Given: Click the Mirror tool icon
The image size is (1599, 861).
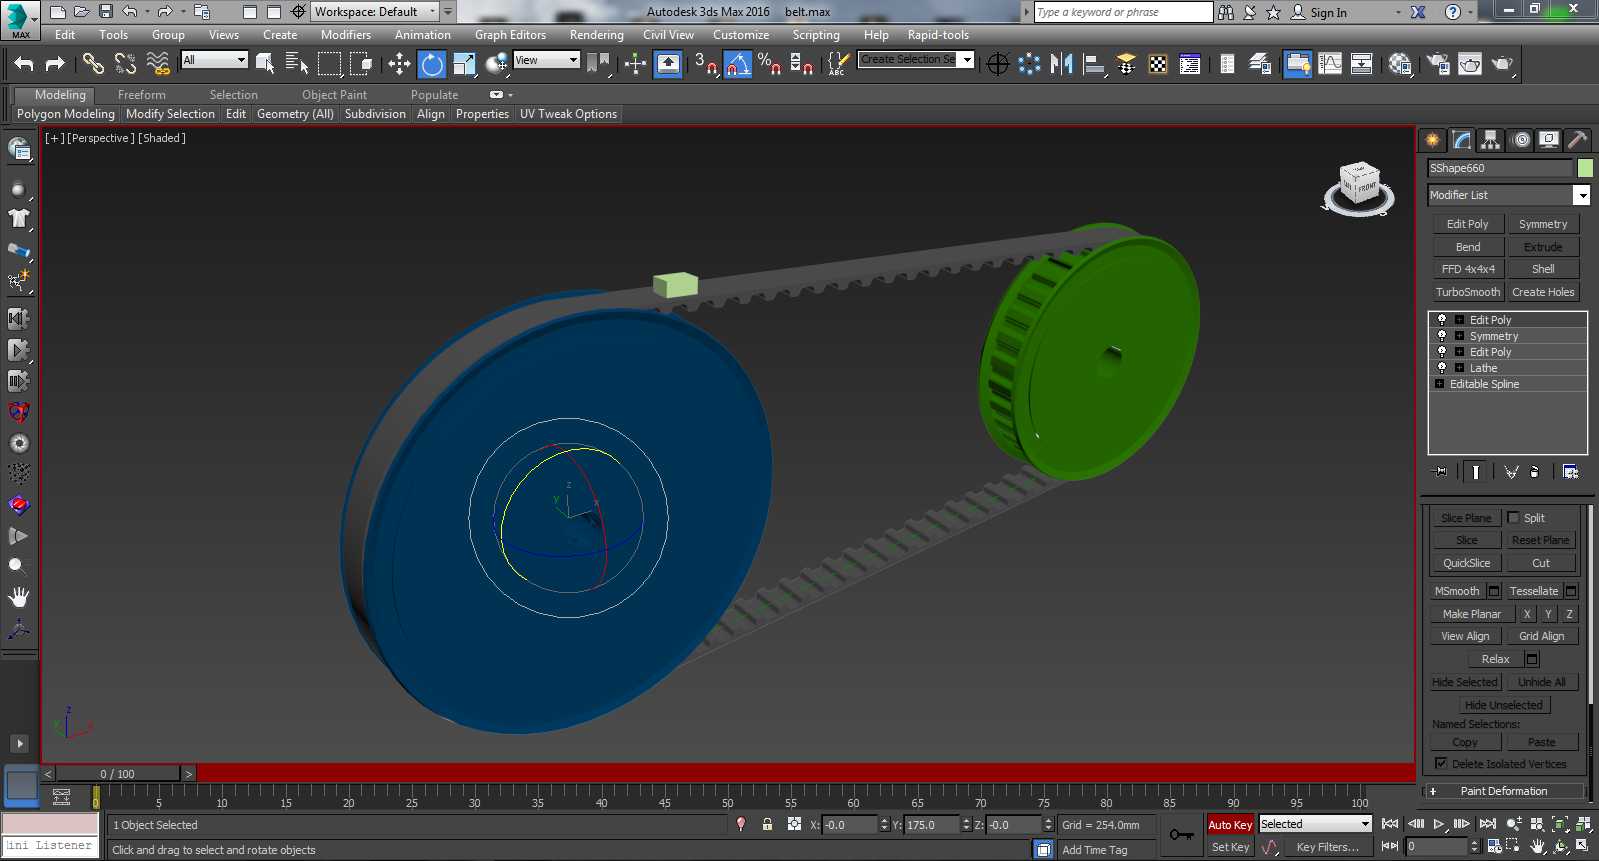Looking at the screenshot, I should point(1062,64).
